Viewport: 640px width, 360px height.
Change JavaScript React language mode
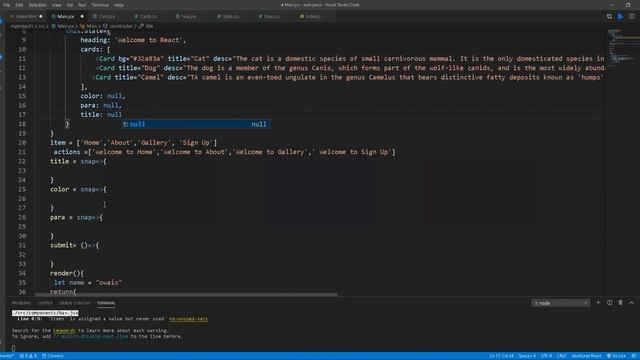[x=587, y=356]
